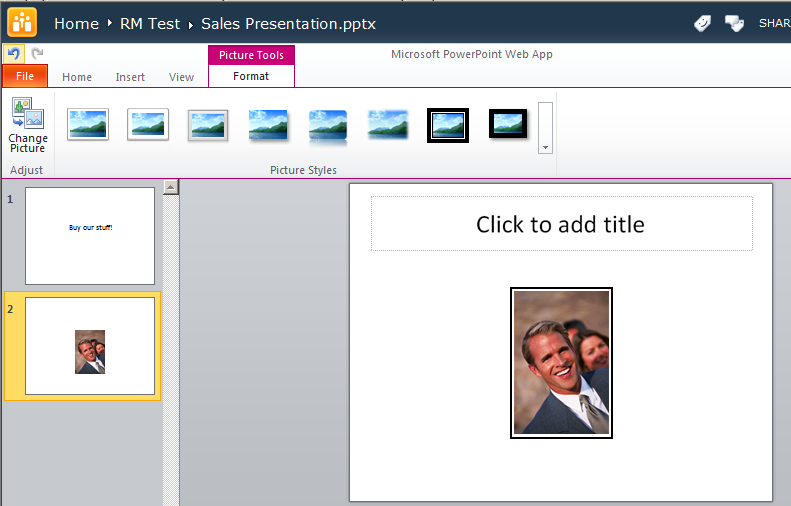Viewport: 791px width, 506px height.
Task: Select the Format tab
Action: (x=251, y=76)
